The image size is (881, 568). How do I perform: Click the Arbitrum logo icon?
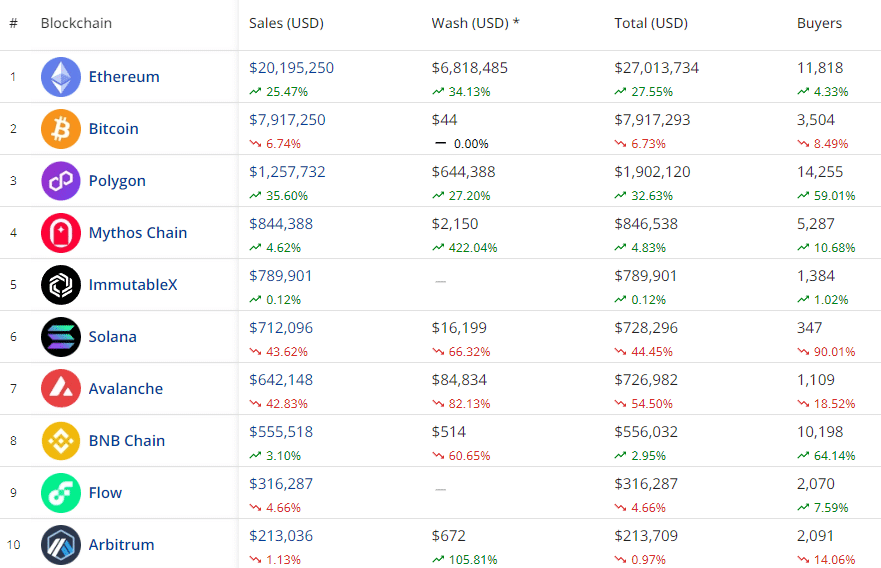click(x=61, y=545)
